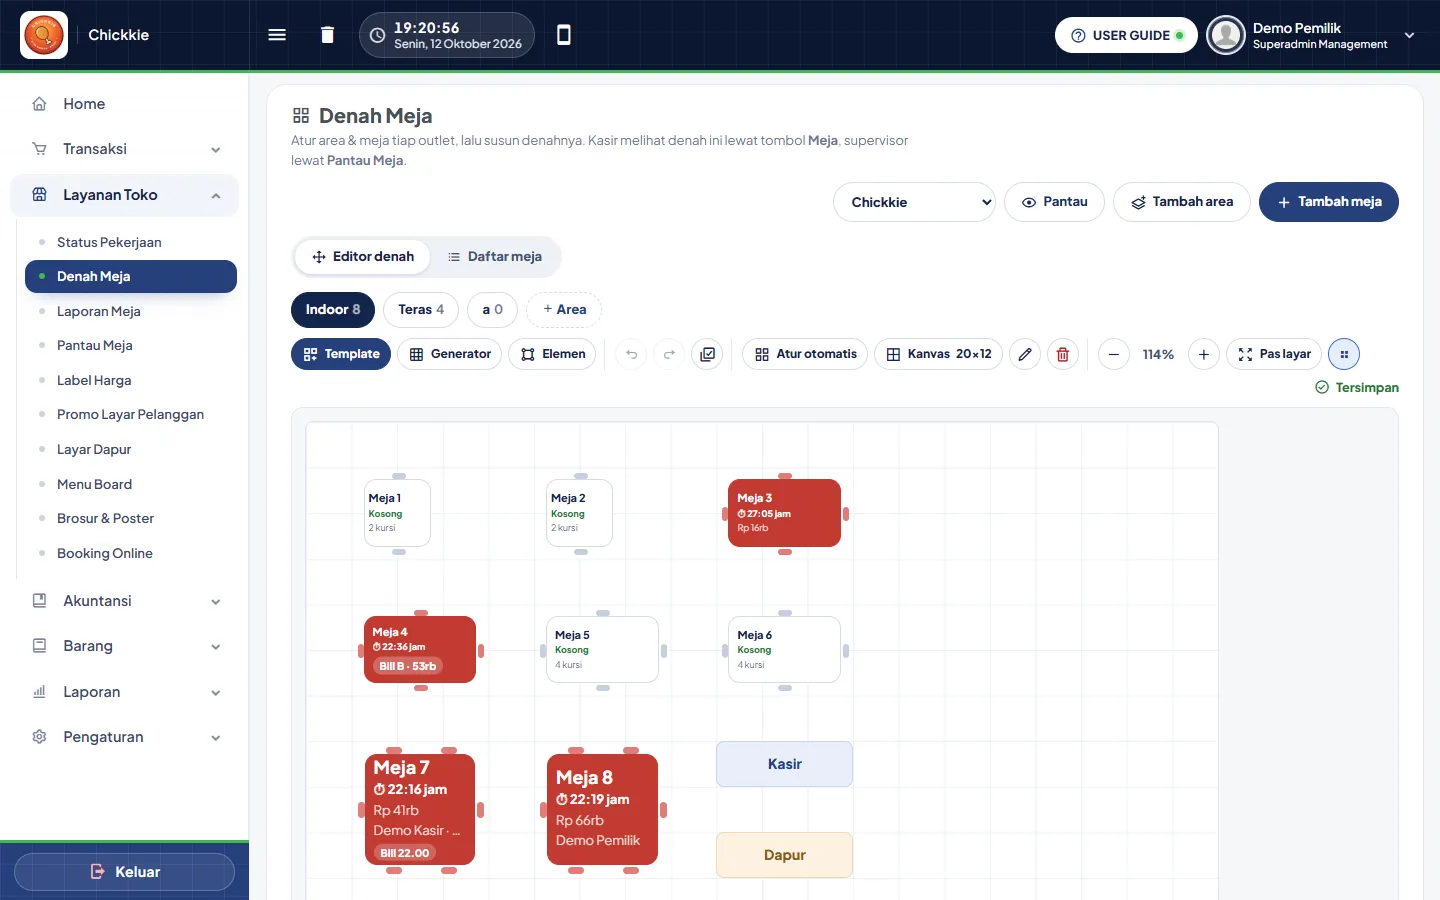The width and height of the screenshot is (1440, 900).
Task: Collapse the Layanan Toko sidebar section
Action: pyautogui.click(x=124, y=195)
